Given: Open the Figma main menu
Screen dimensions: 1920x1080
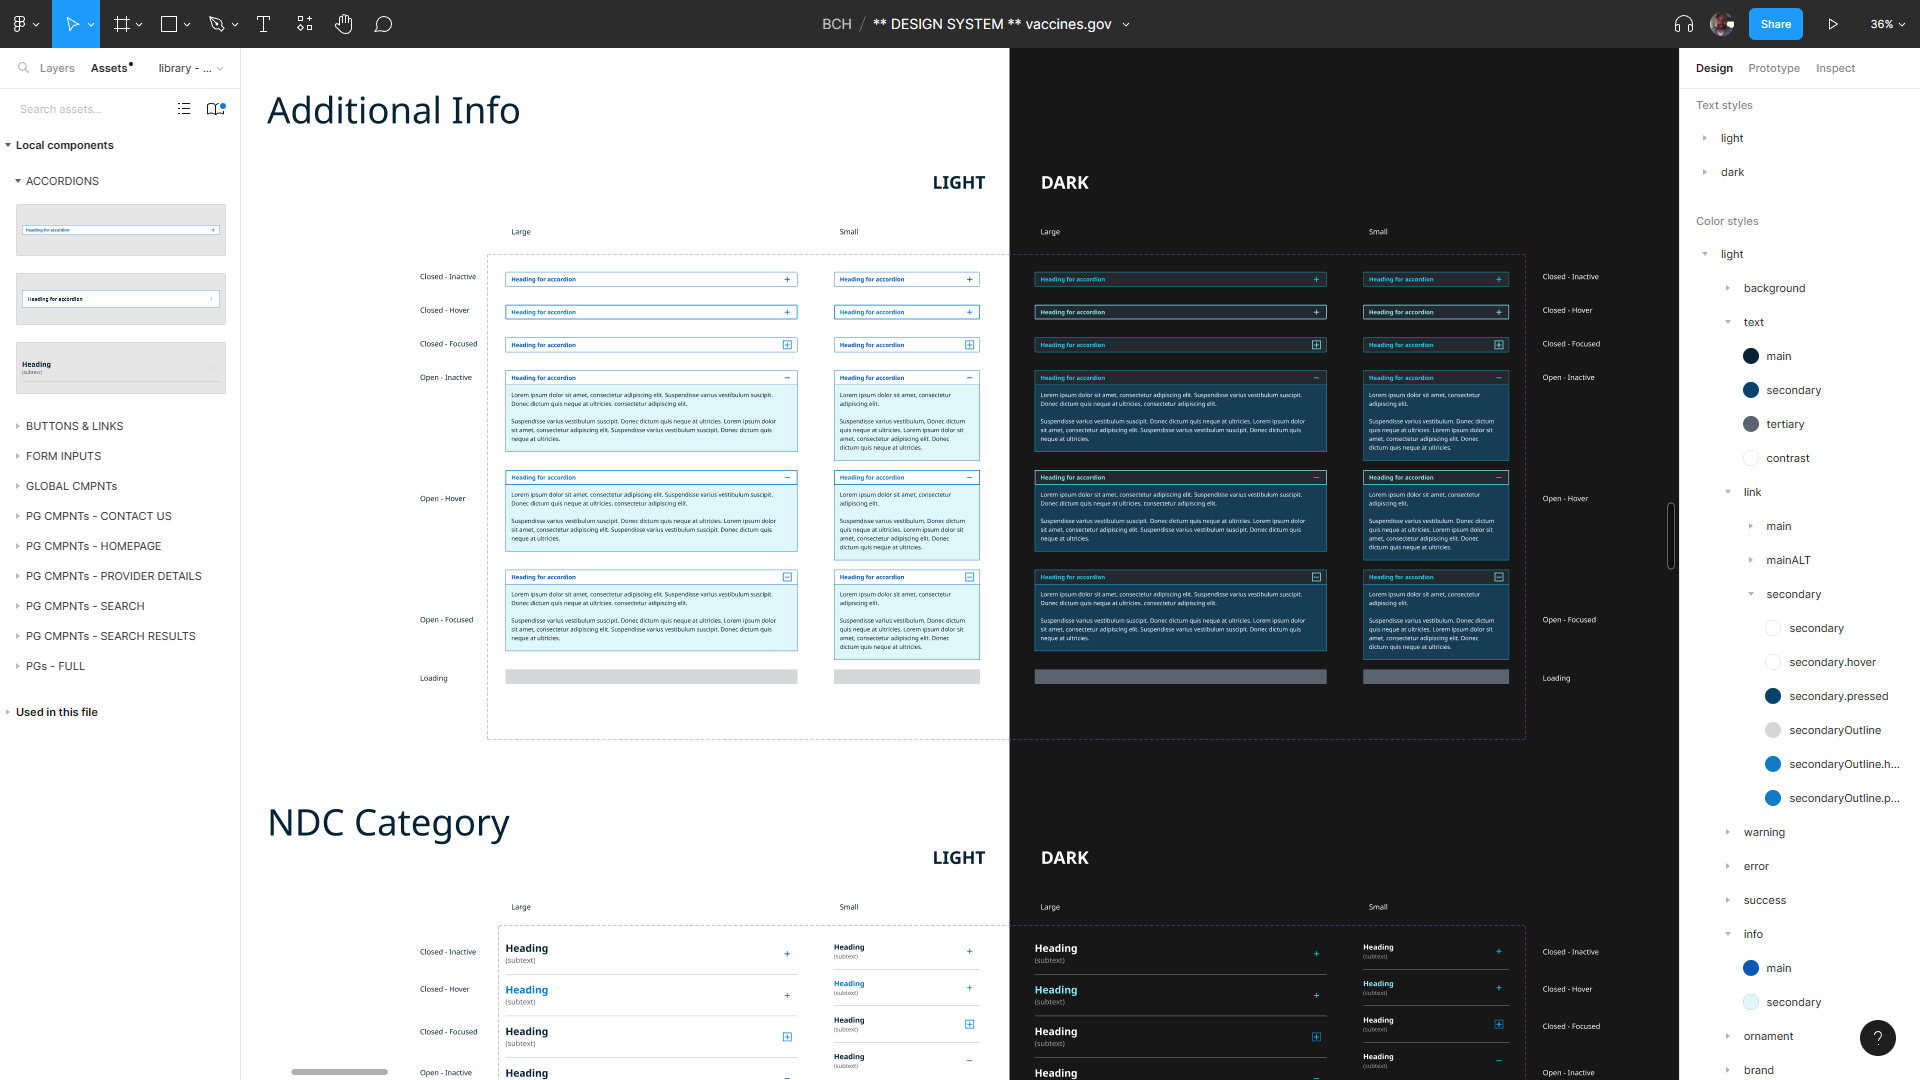Looking at the screenshot, I should click(x=24, y=24).
